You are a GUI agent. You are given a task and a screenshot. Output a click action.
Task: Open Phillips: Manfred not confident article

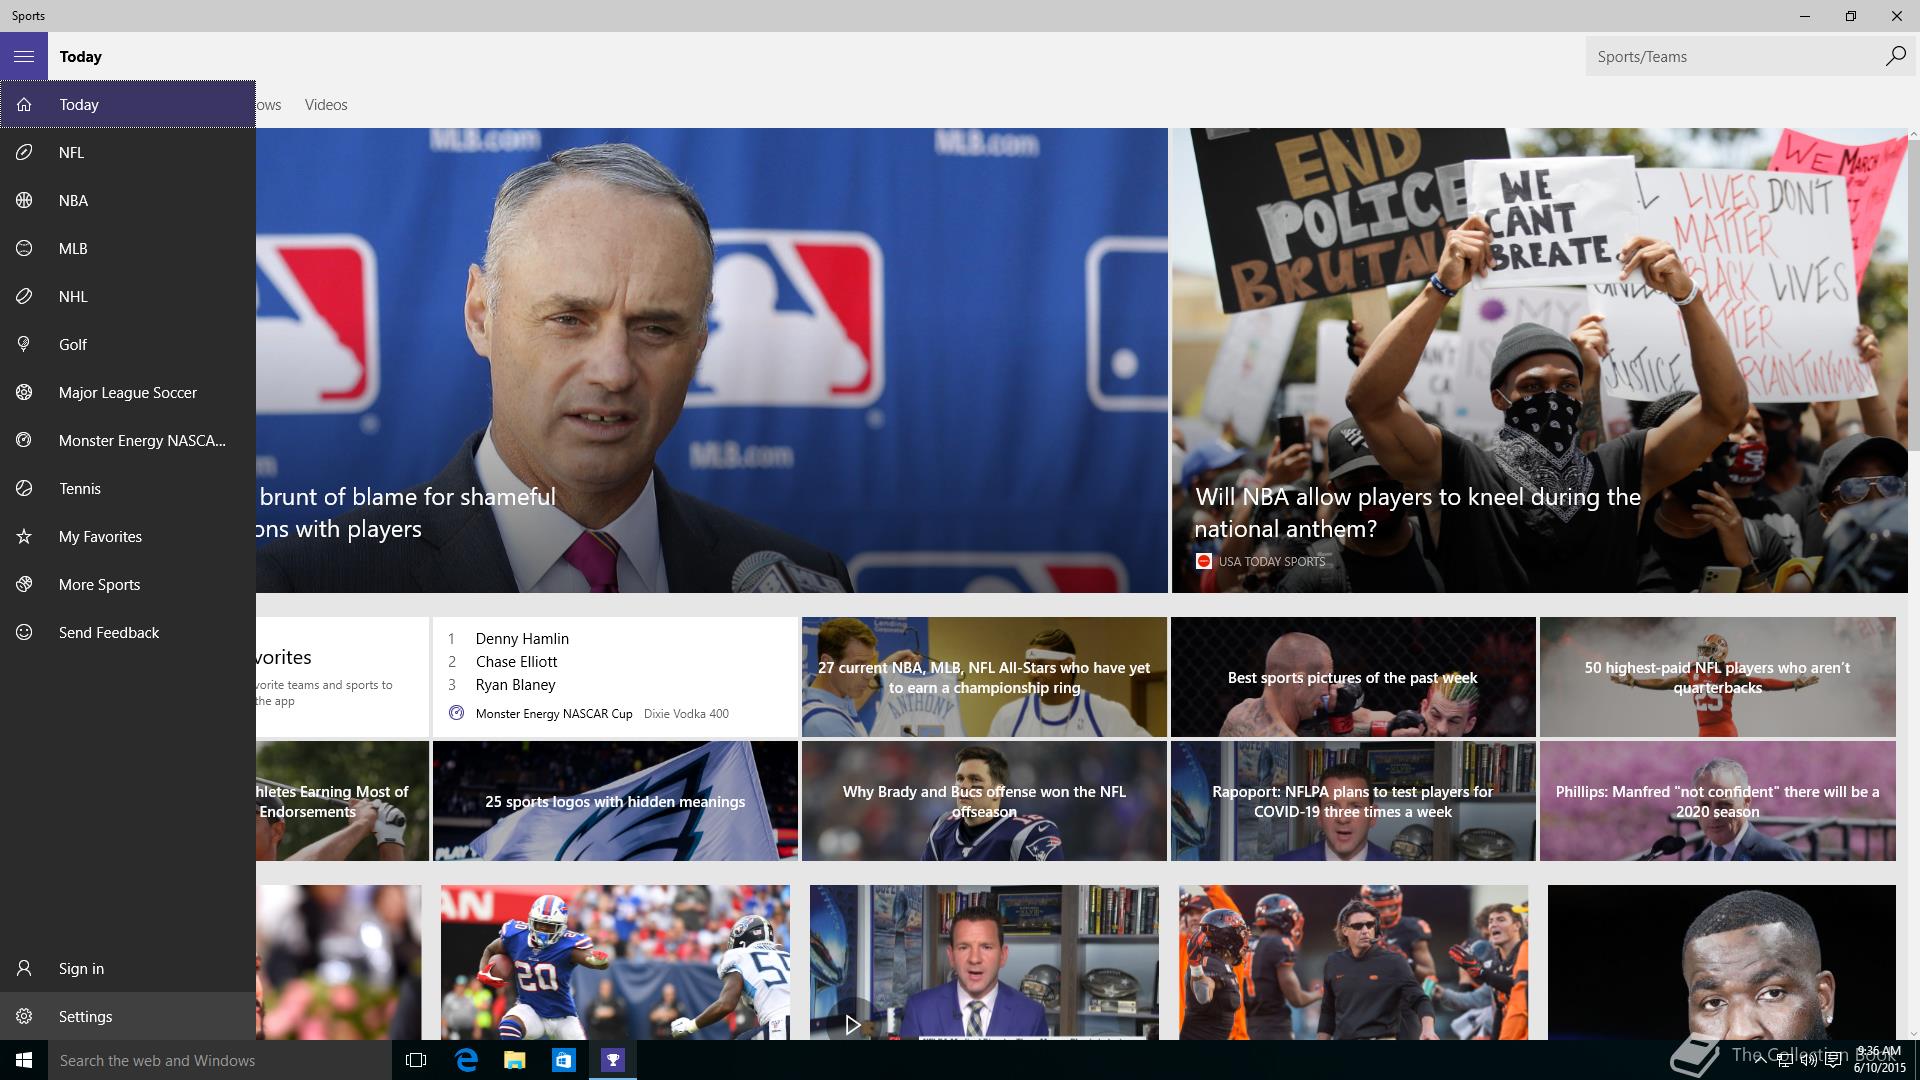click(x=1717, y=801)
